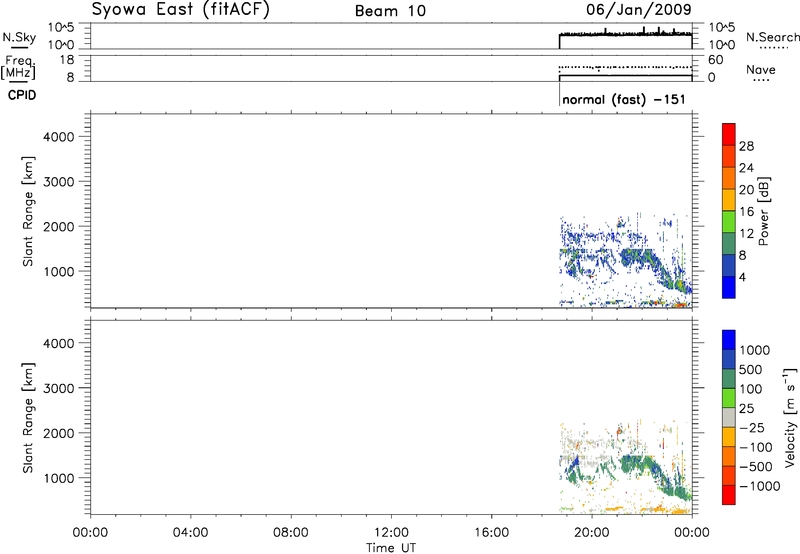This screenshot has width=800, height=554.
Task: Click the red swatch on Power colorbar
Action: click(729, 134)
